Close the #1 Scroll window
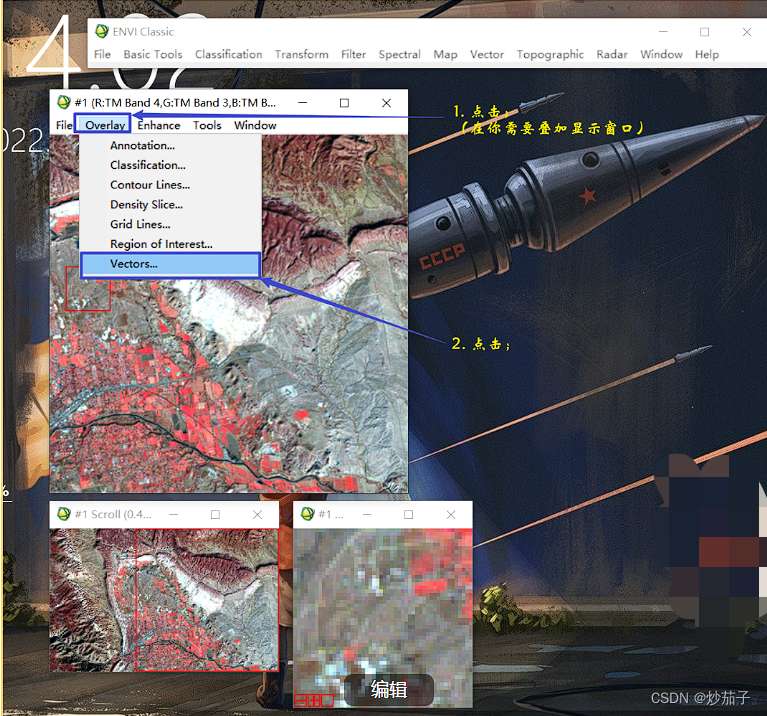Screen dimensions: 767x716 [x=257, y=515]
